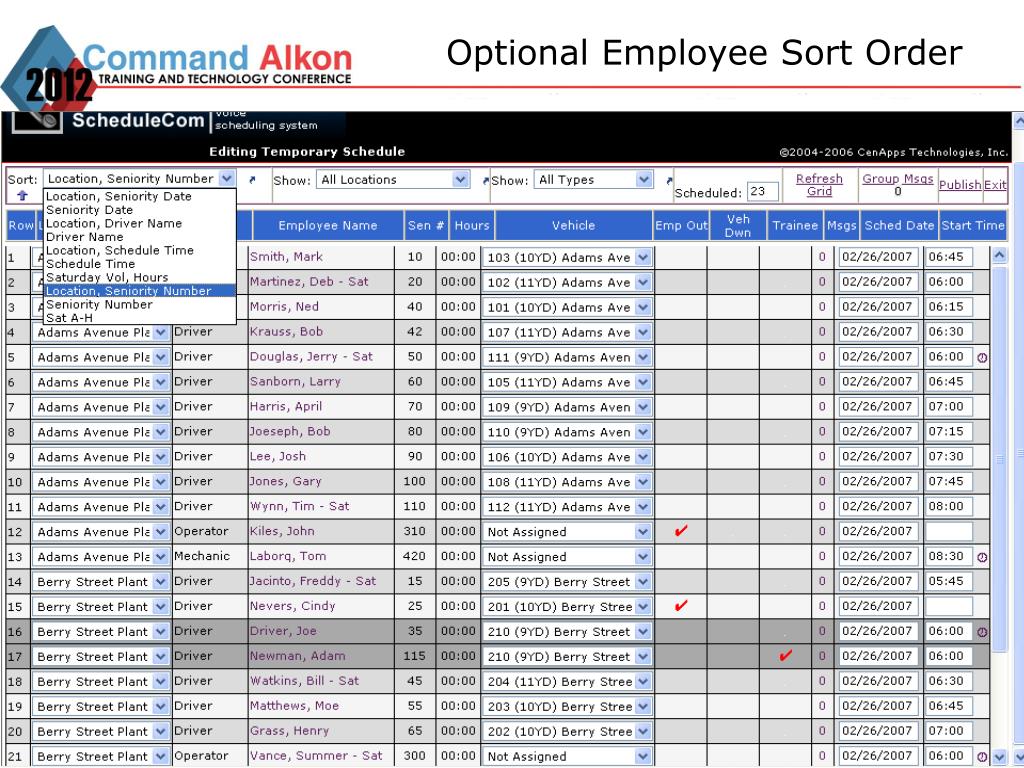The image size is (1024, 768).
Task: Click the clock icon in the Vance, Summer row
Action: click(982, 757)
